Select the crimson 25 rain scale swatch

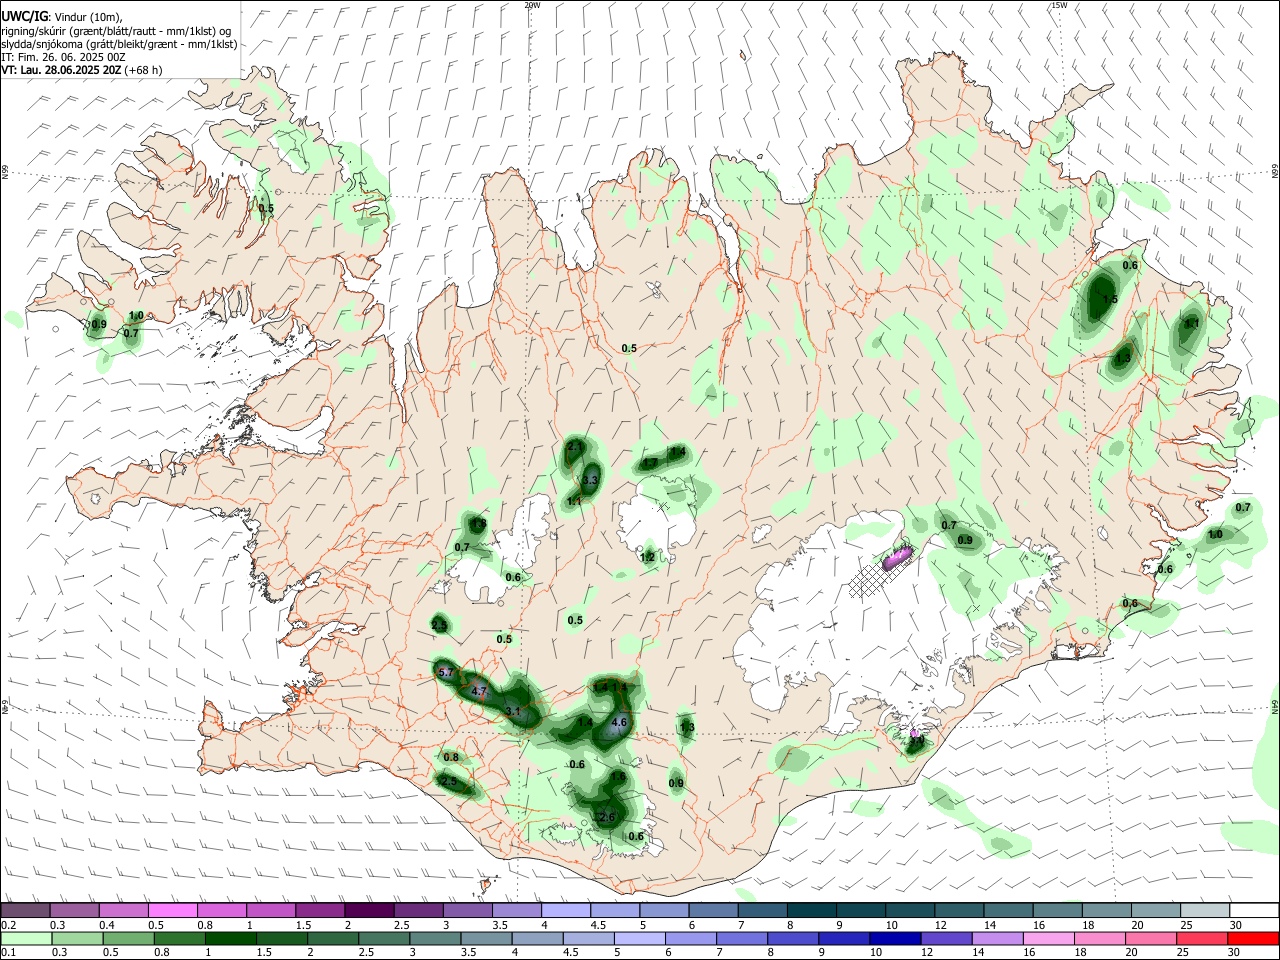[x=1202, y=939]
